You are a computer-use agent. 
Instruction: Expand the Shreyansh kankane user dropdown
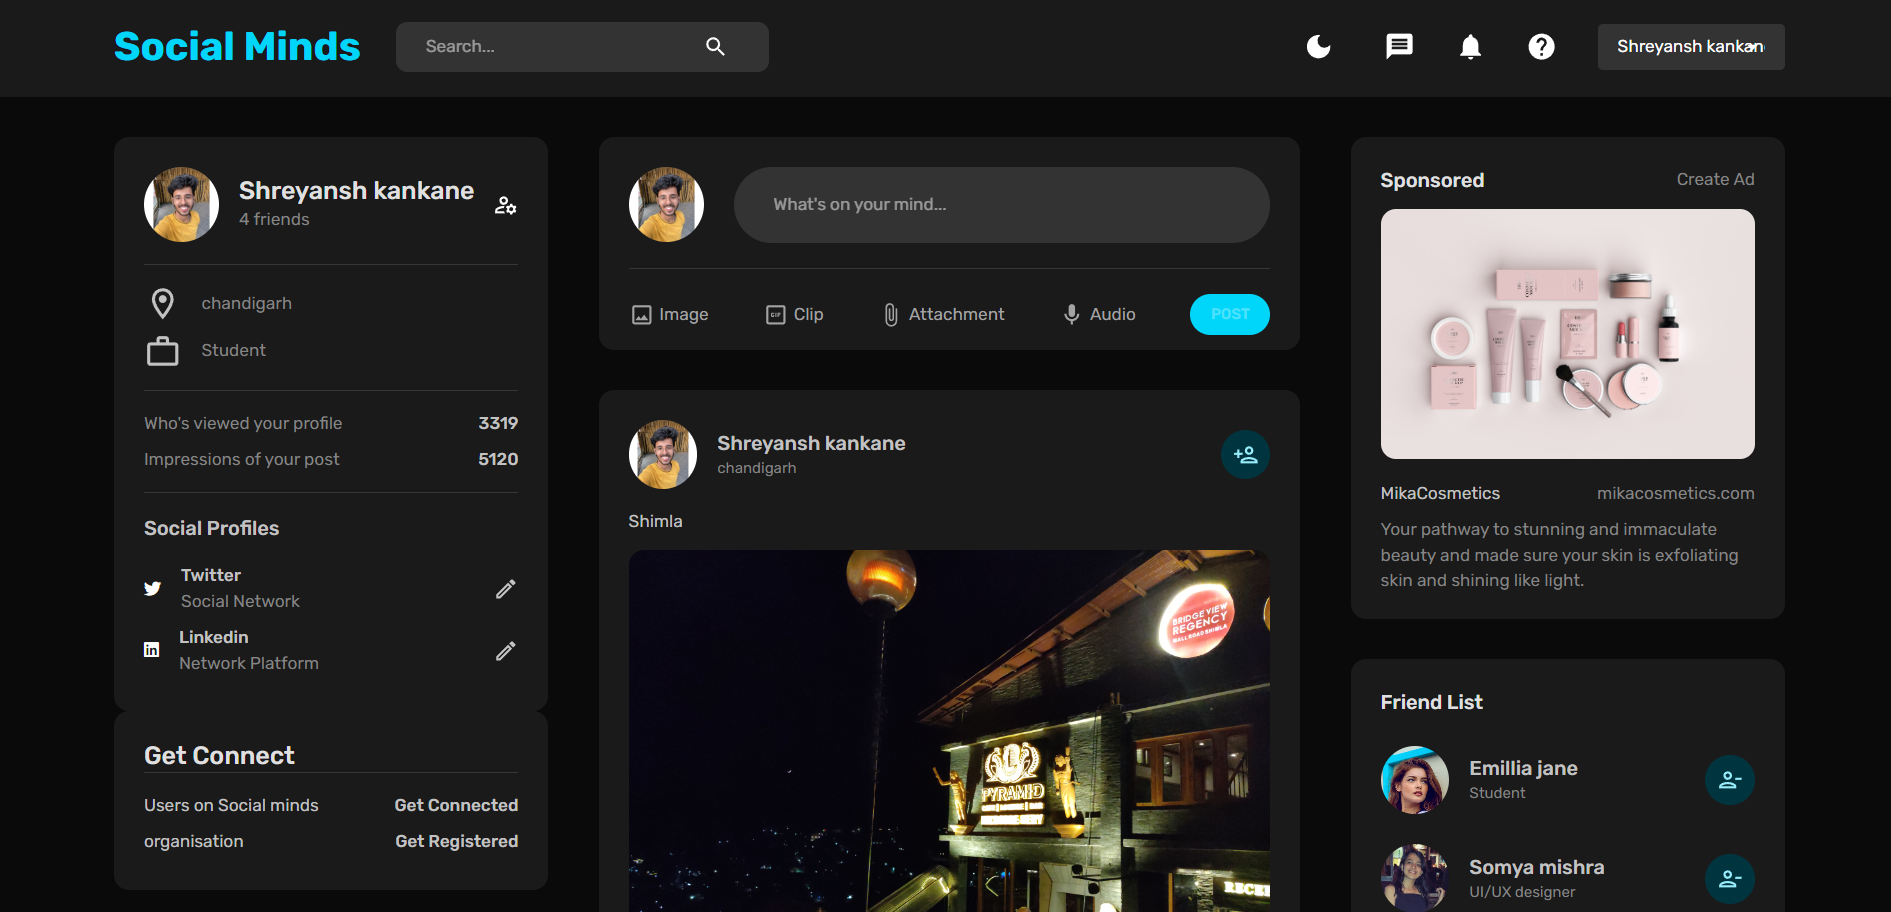click(1690, 47)
